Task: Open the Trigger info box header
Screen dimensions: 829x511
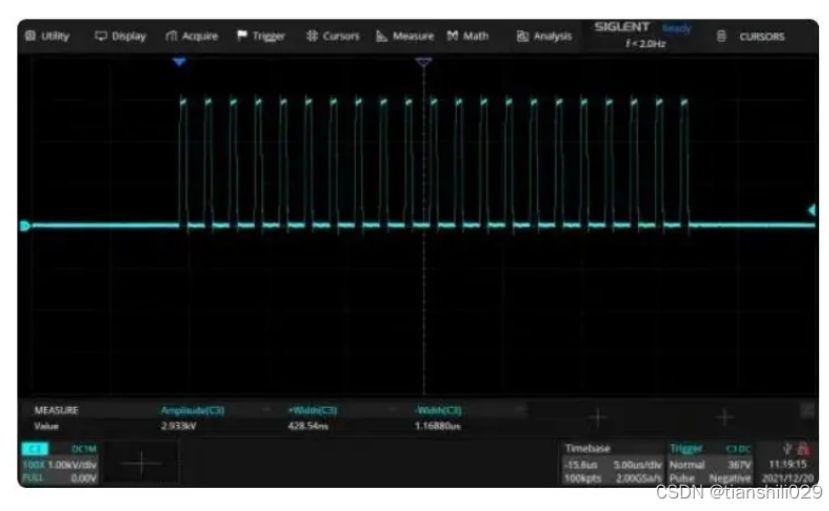Action: pos(686,449)
